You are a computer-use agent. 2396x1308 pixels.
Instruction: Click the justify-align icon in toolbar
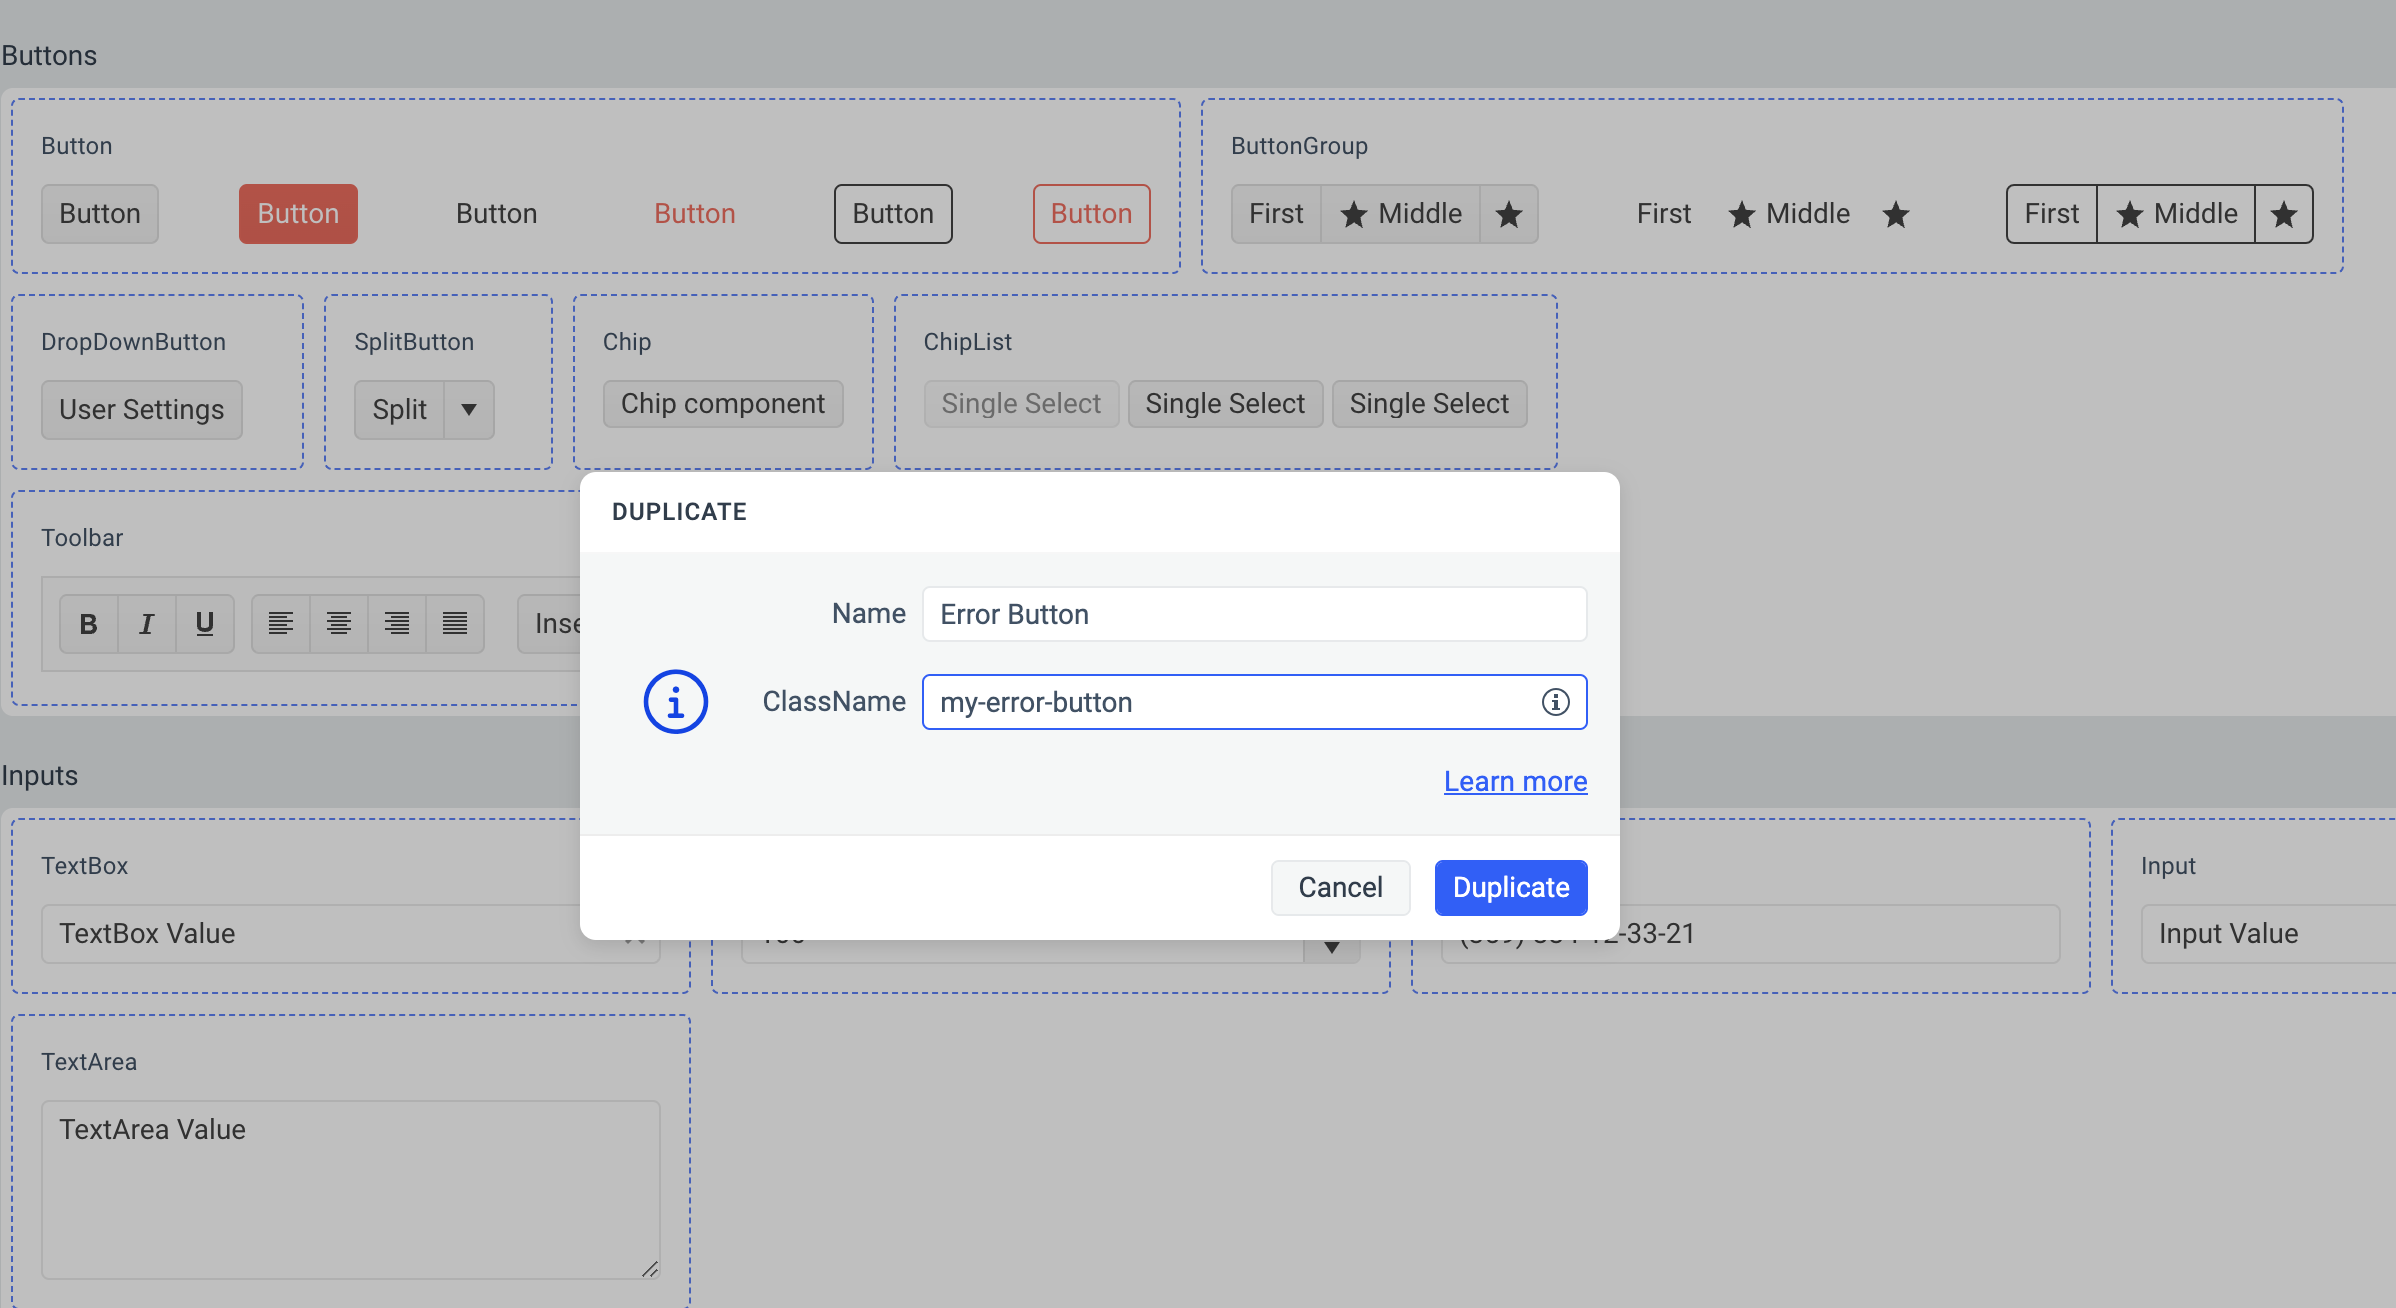pos(454,620)
